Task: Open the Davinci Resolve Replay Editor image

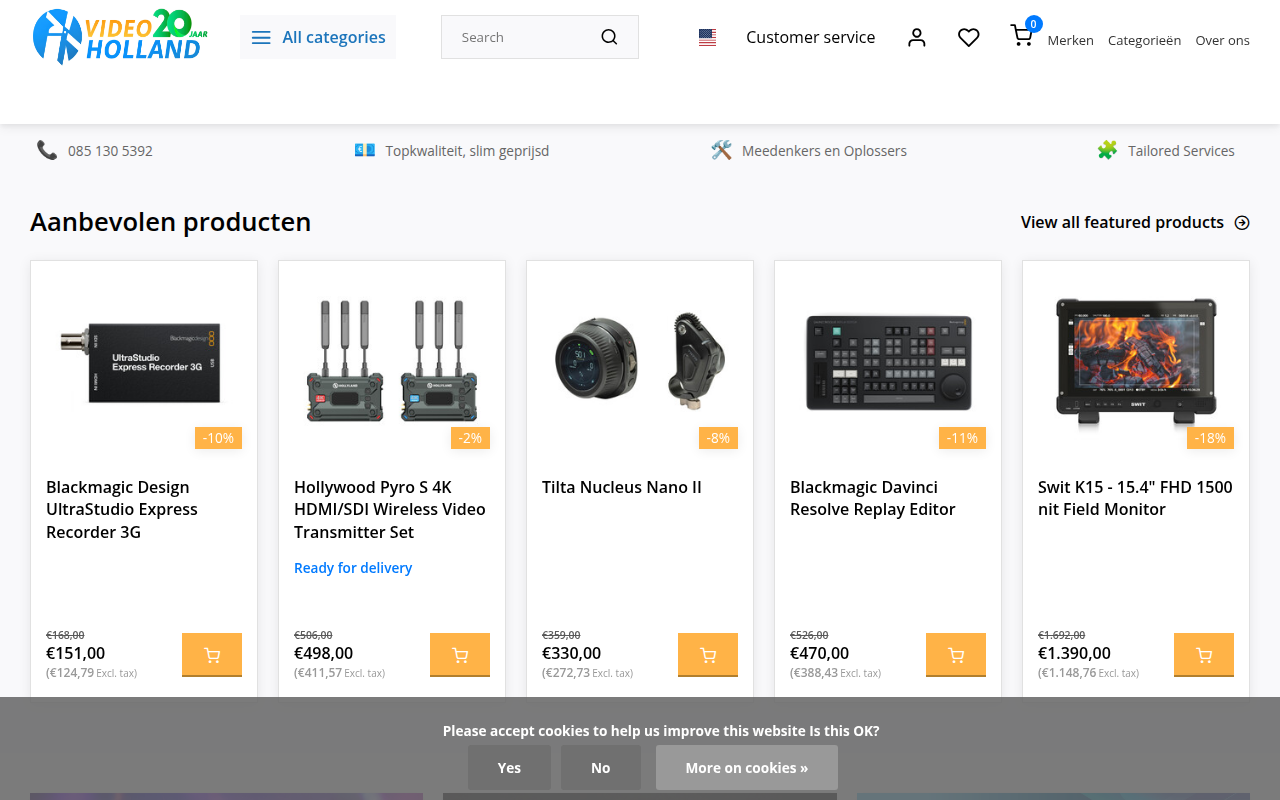Action: tap(888, 362)
